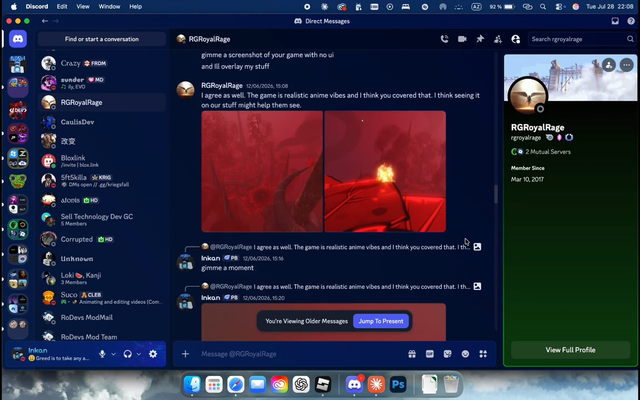This screenshot has width=640, height=400.
Task: Open the sticker picker icon
Action: (x=448, y=354)
